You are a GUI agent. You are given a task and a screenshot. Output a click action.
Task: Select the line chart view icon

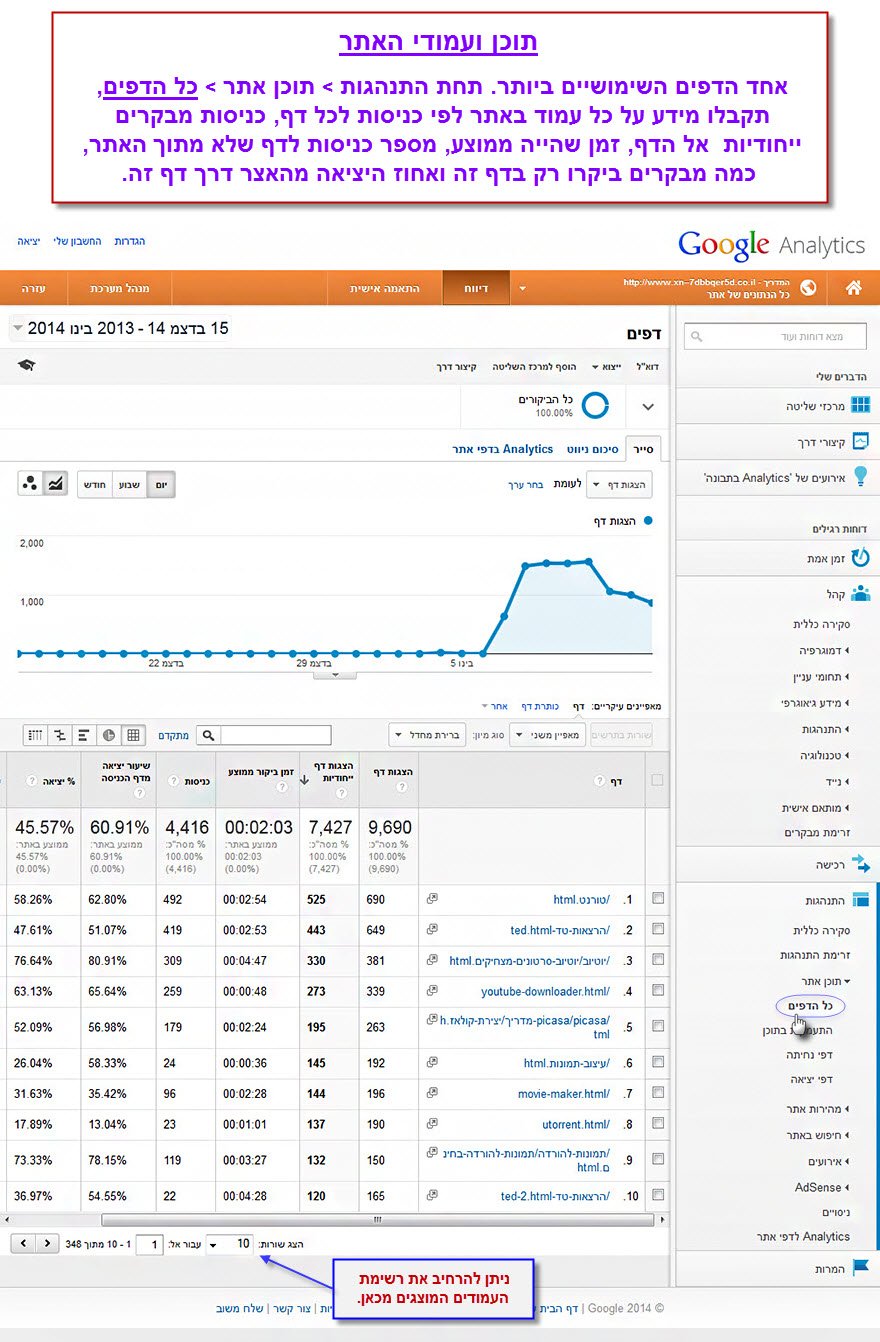pyautogui.click(x=57, y=484)
